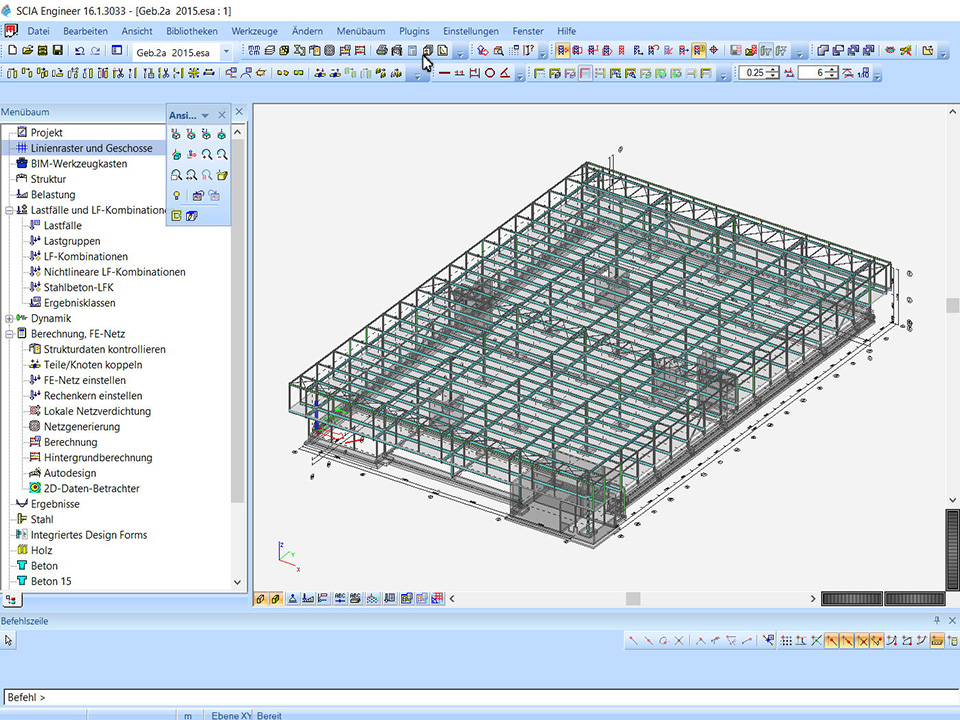Click the Undo arrow icon
This screenshot has width=960, height=720.
(79, 50)
